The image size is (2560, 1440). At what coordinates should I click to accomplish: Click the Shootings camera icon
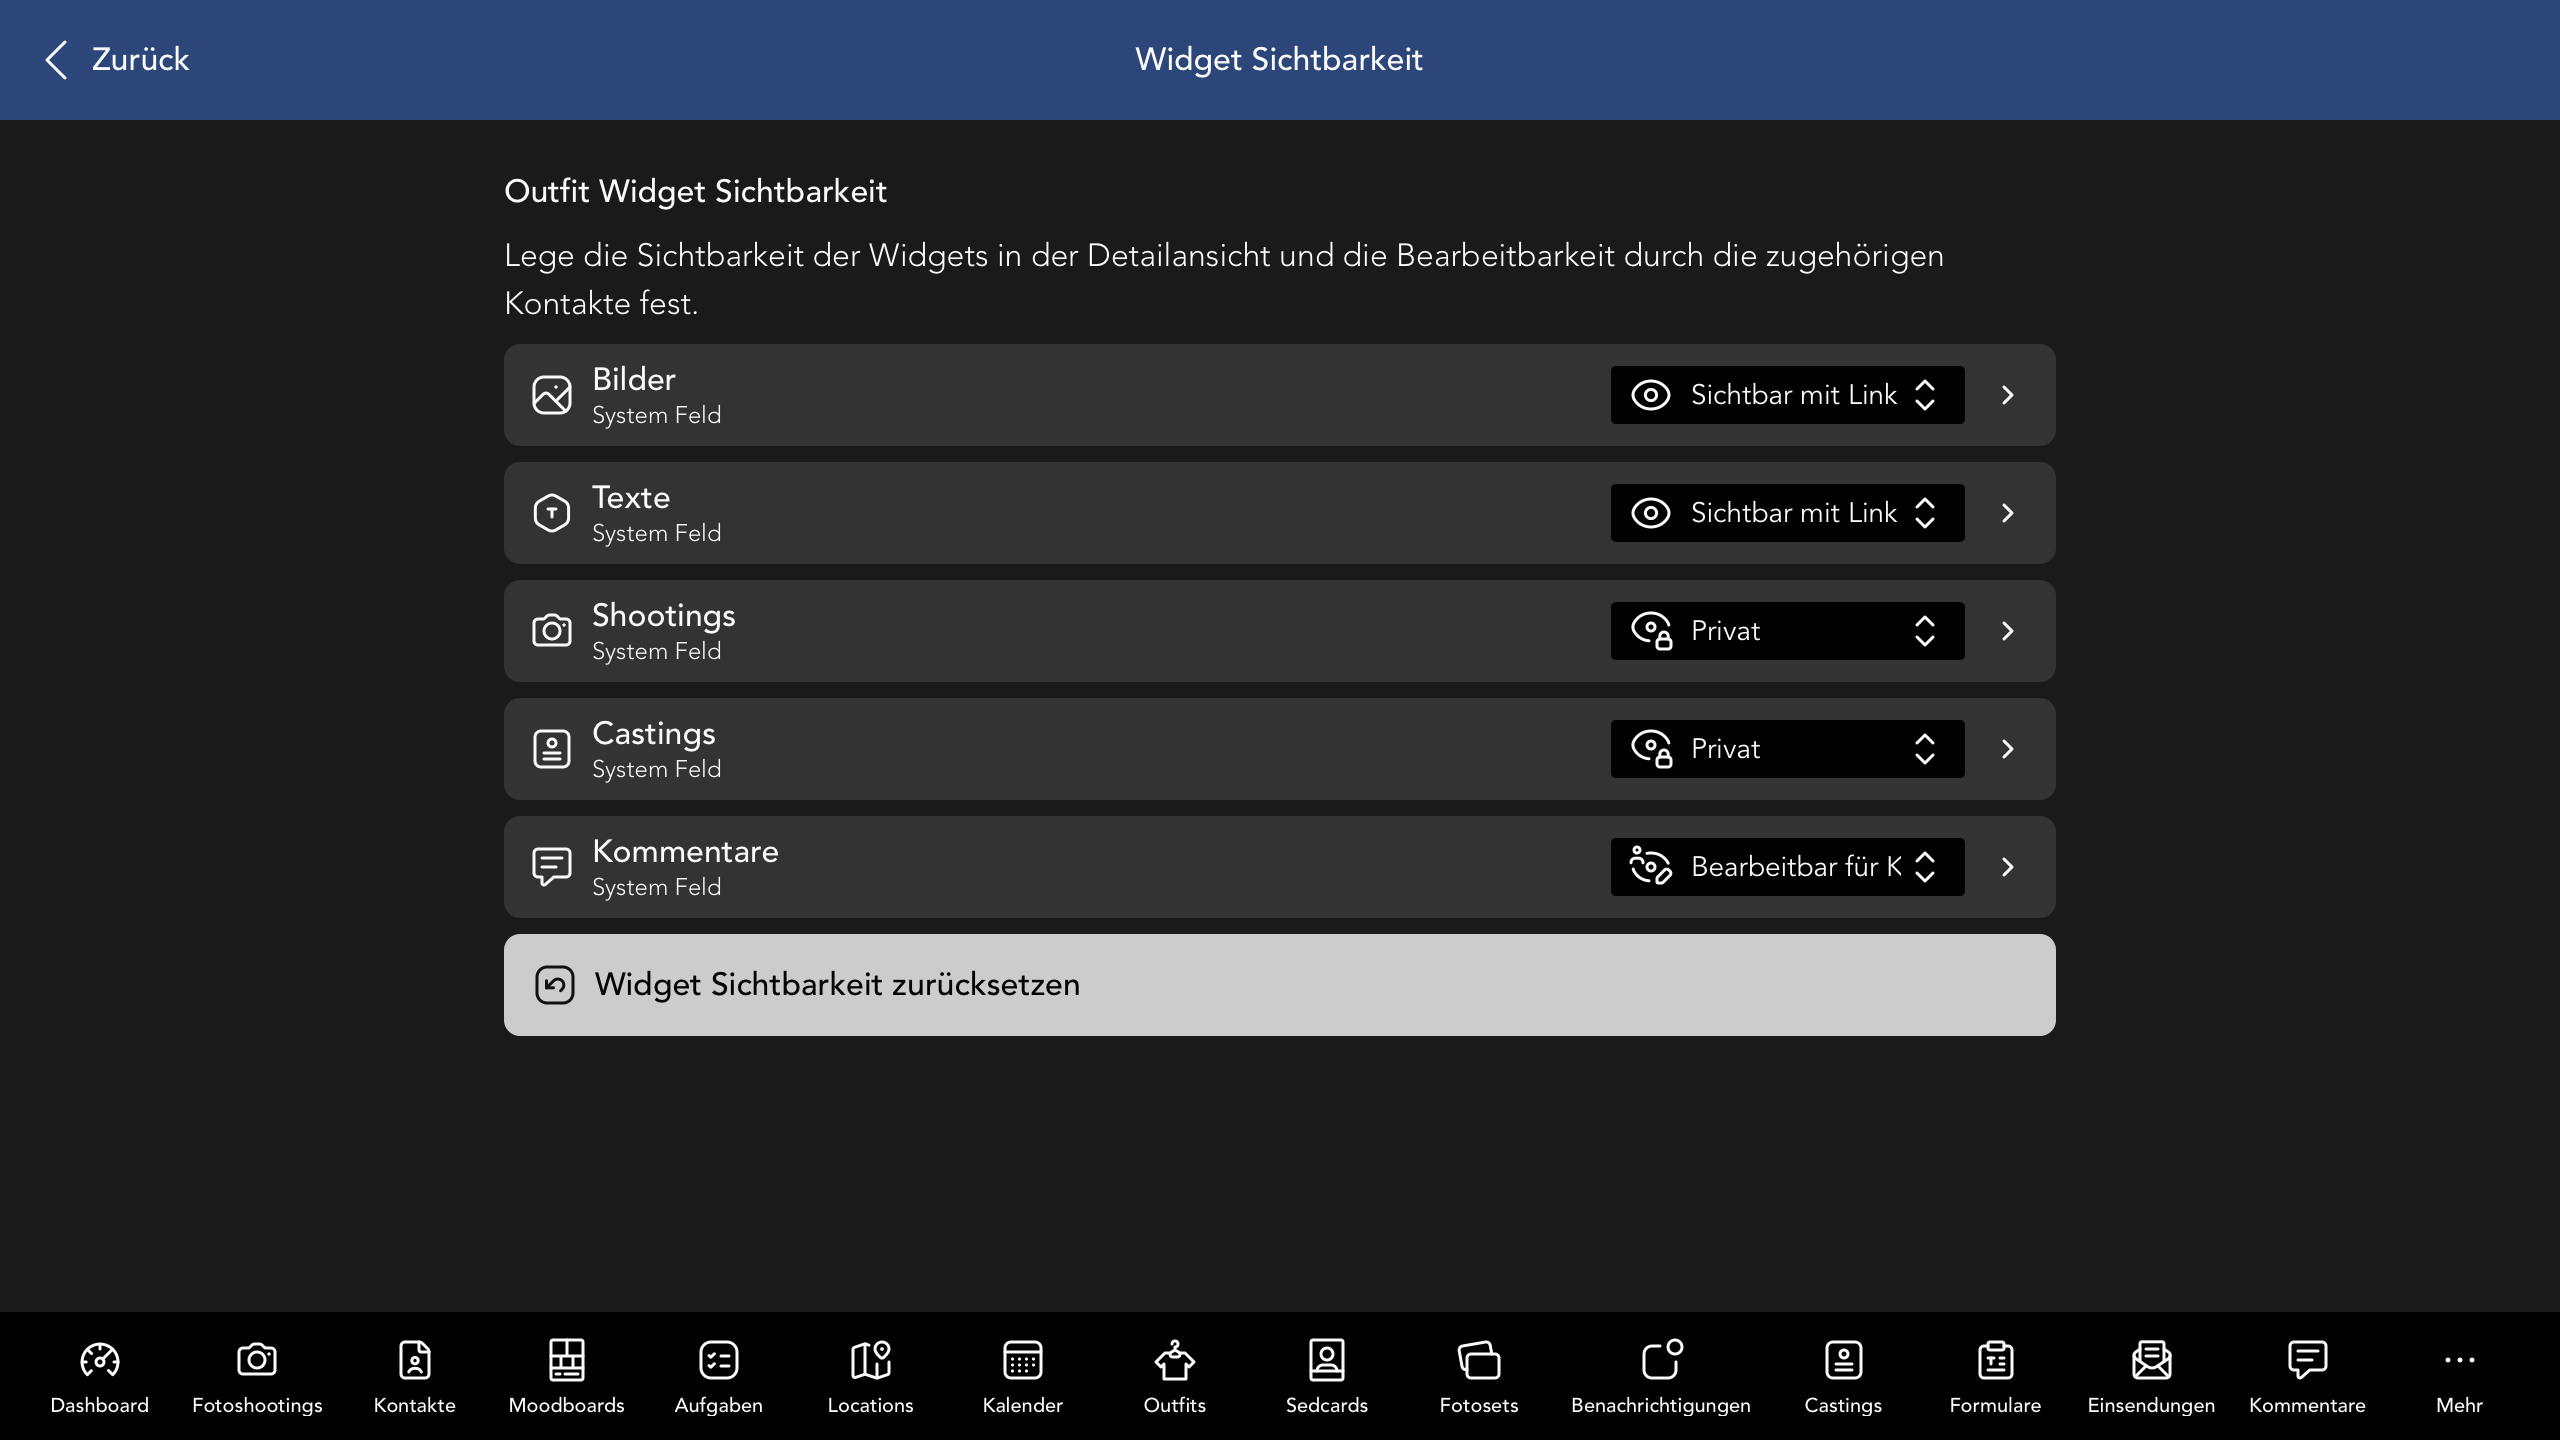pos(552,631)
